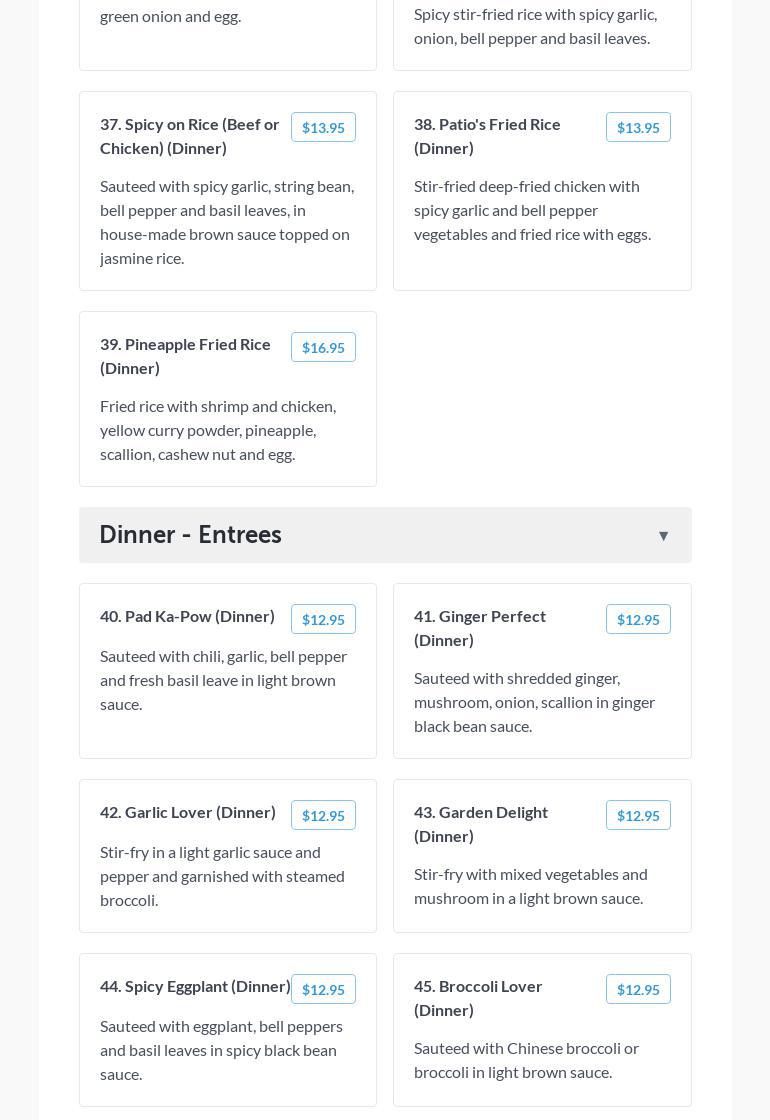Open the 45. Broccoli Lover item title
This screenshot has height=1120, width=770.
click(478, 998)
